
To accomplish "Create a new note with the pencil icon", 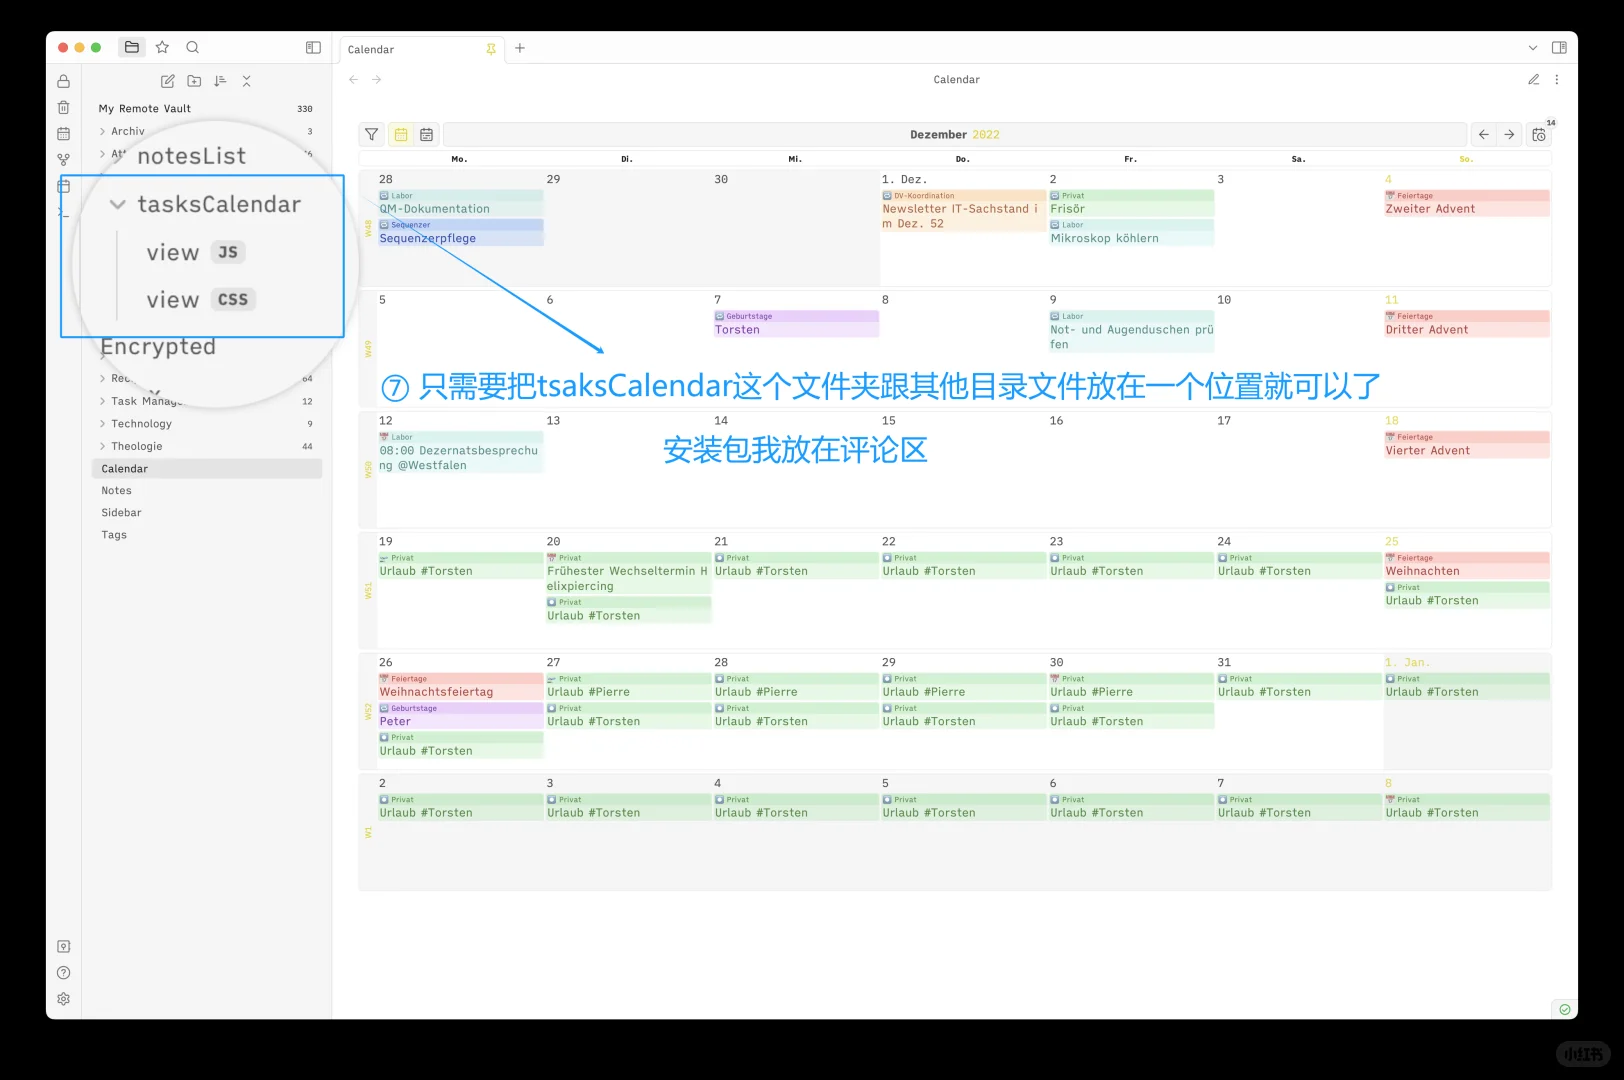I will click(x=167, y=81).
